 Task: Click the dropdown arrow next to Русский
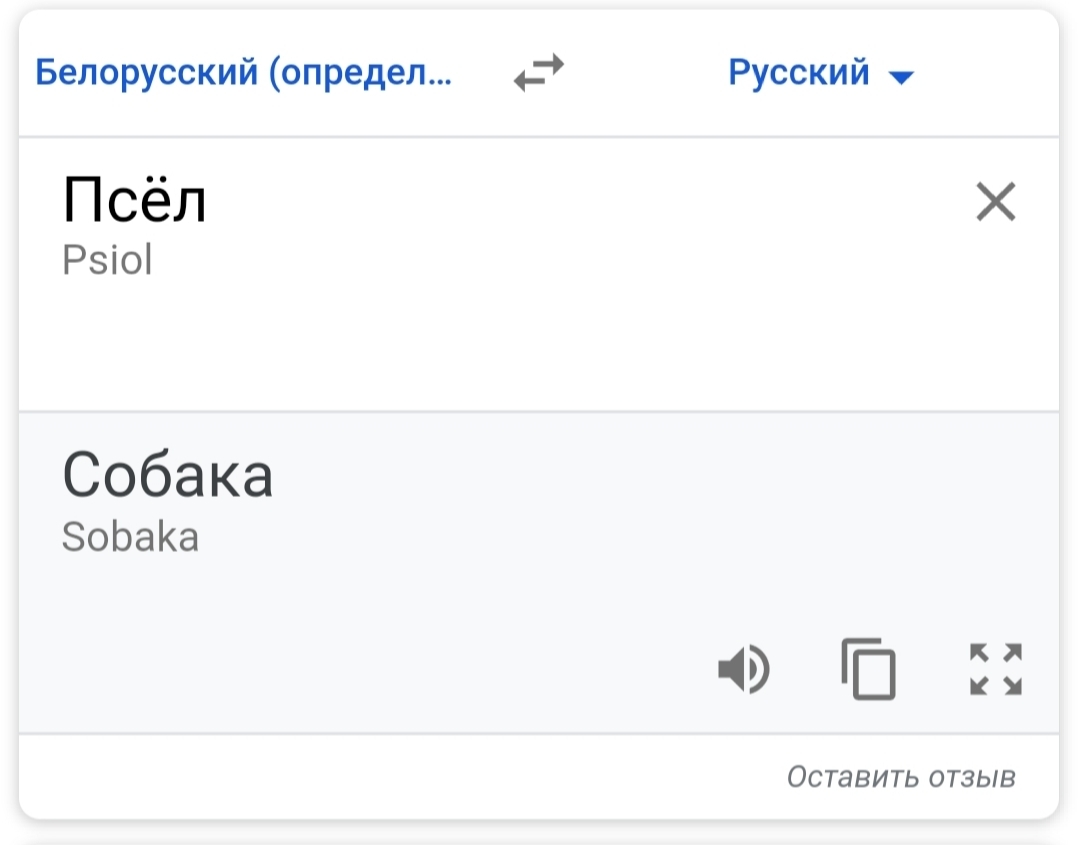pyautogui.click(x=901, y=77)
